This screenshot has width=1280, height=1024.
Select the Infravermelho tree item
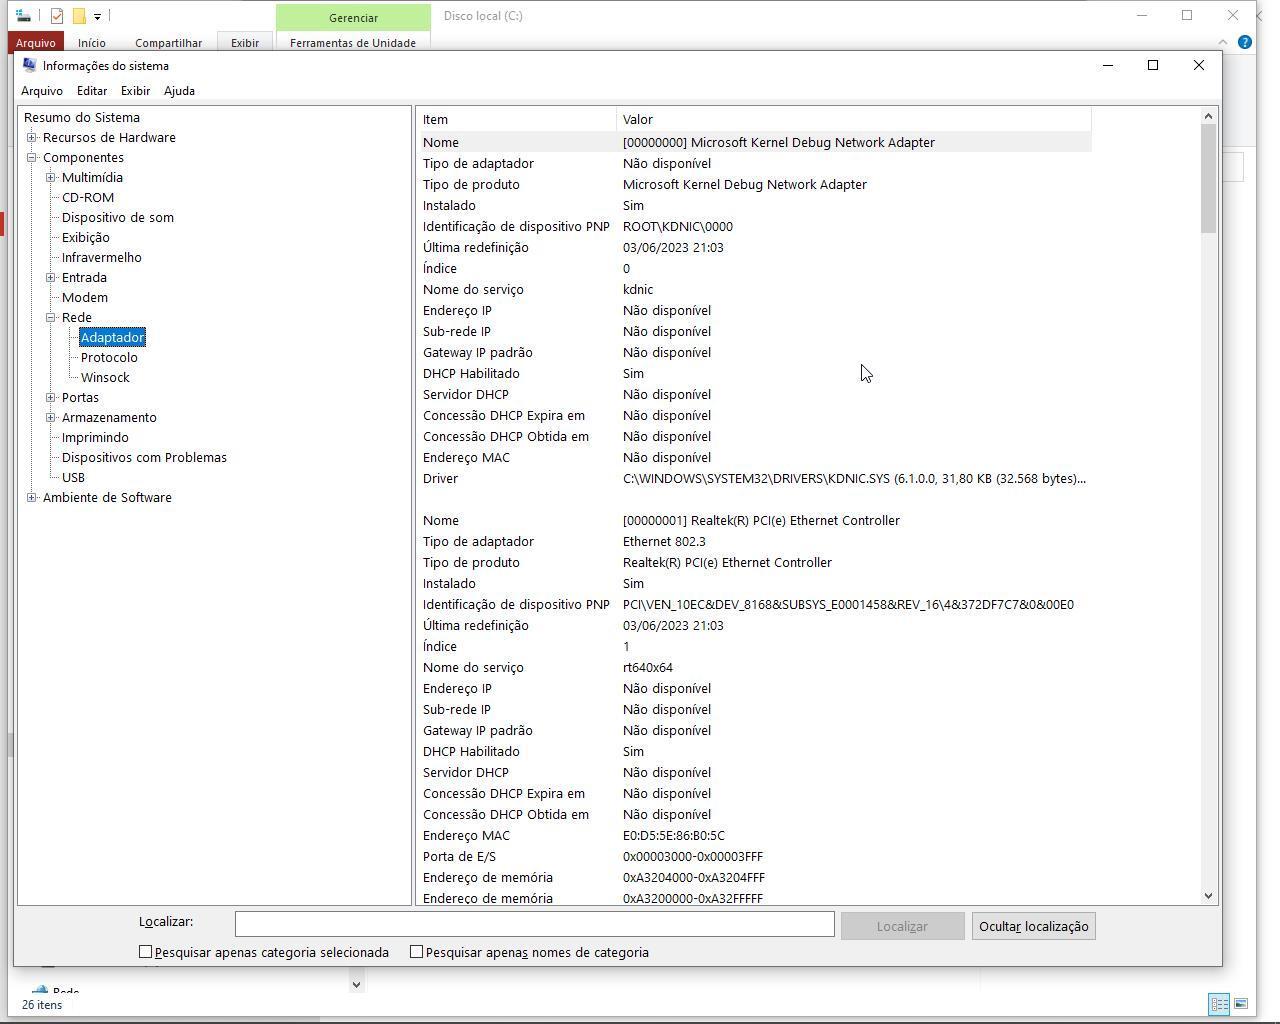[x=102, y=257]
